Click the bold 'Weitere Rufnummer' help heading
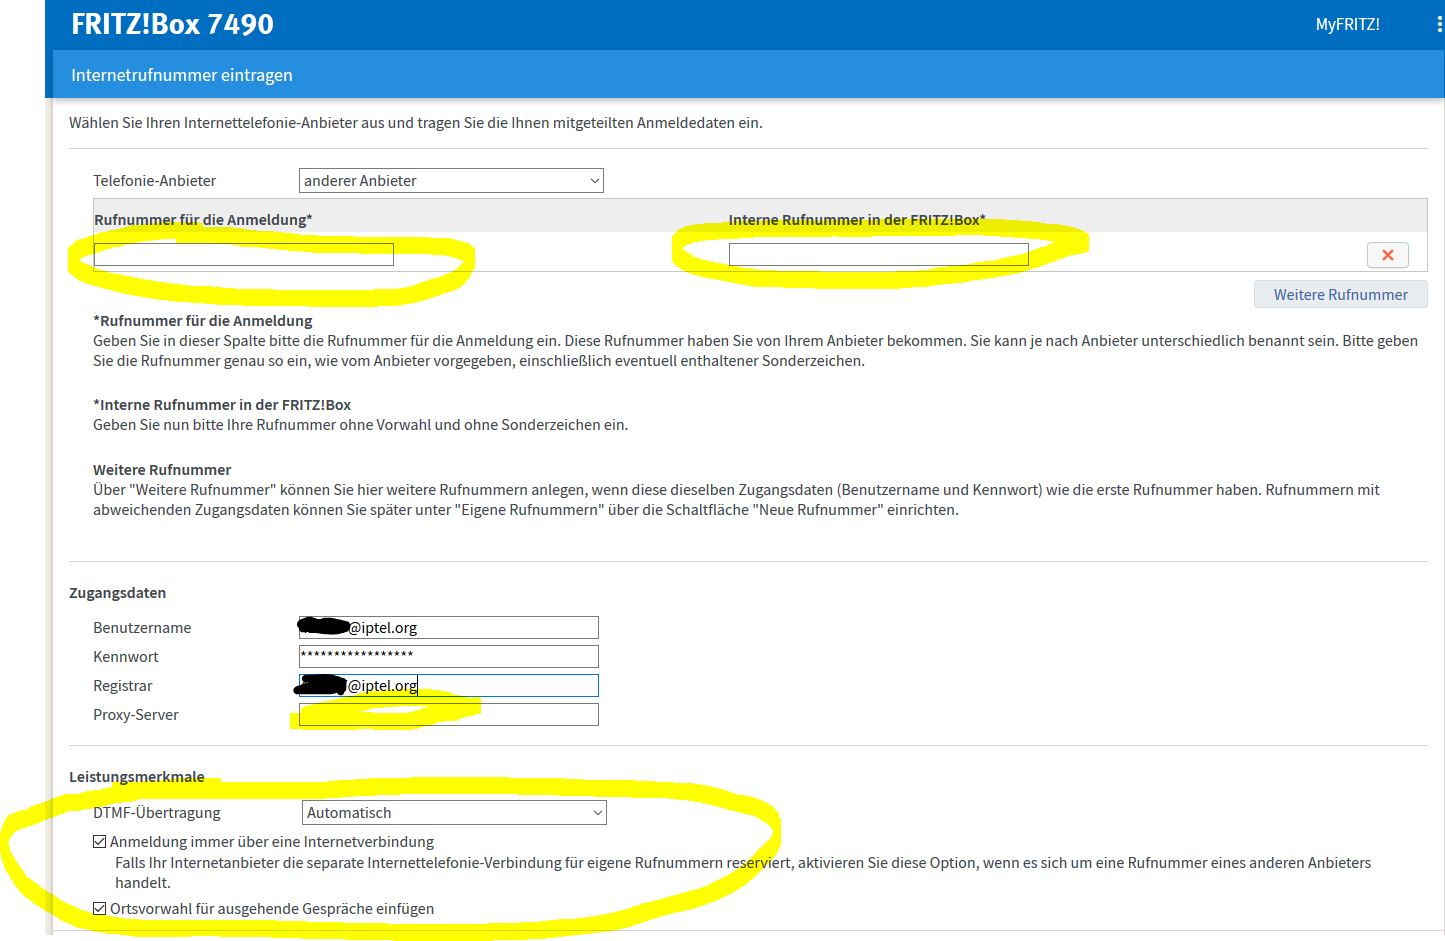The height and width of the screenshot is (941, 1445). 162,470
